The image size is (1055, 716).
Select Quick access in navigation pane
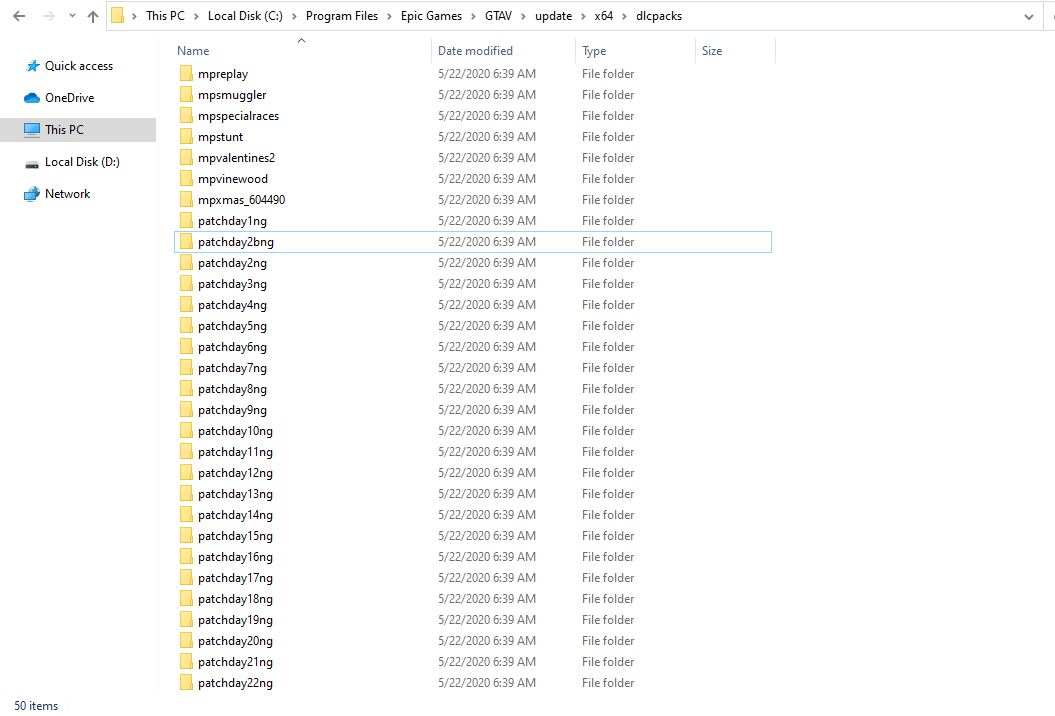(x=78, y=66)
